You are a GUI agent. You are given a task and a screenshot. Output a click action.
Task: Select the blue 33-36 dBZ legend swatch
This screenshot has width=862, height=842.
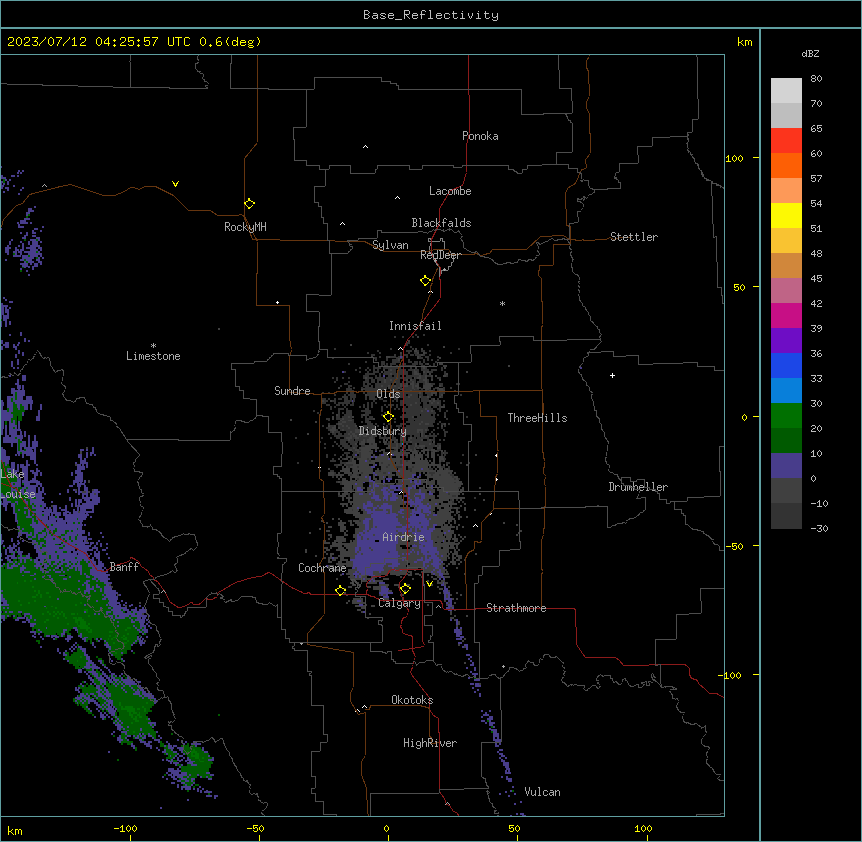tap(786, 365)
